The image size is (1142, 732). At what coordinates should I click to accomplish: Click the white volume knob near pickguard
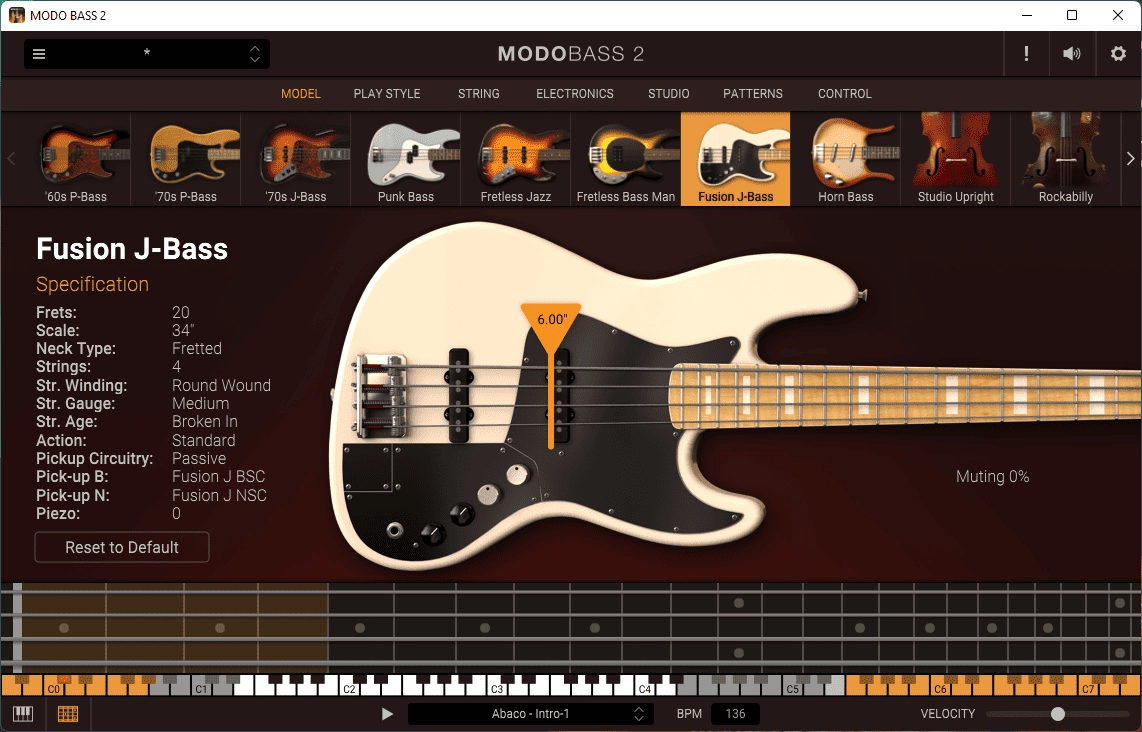[517, 475]
